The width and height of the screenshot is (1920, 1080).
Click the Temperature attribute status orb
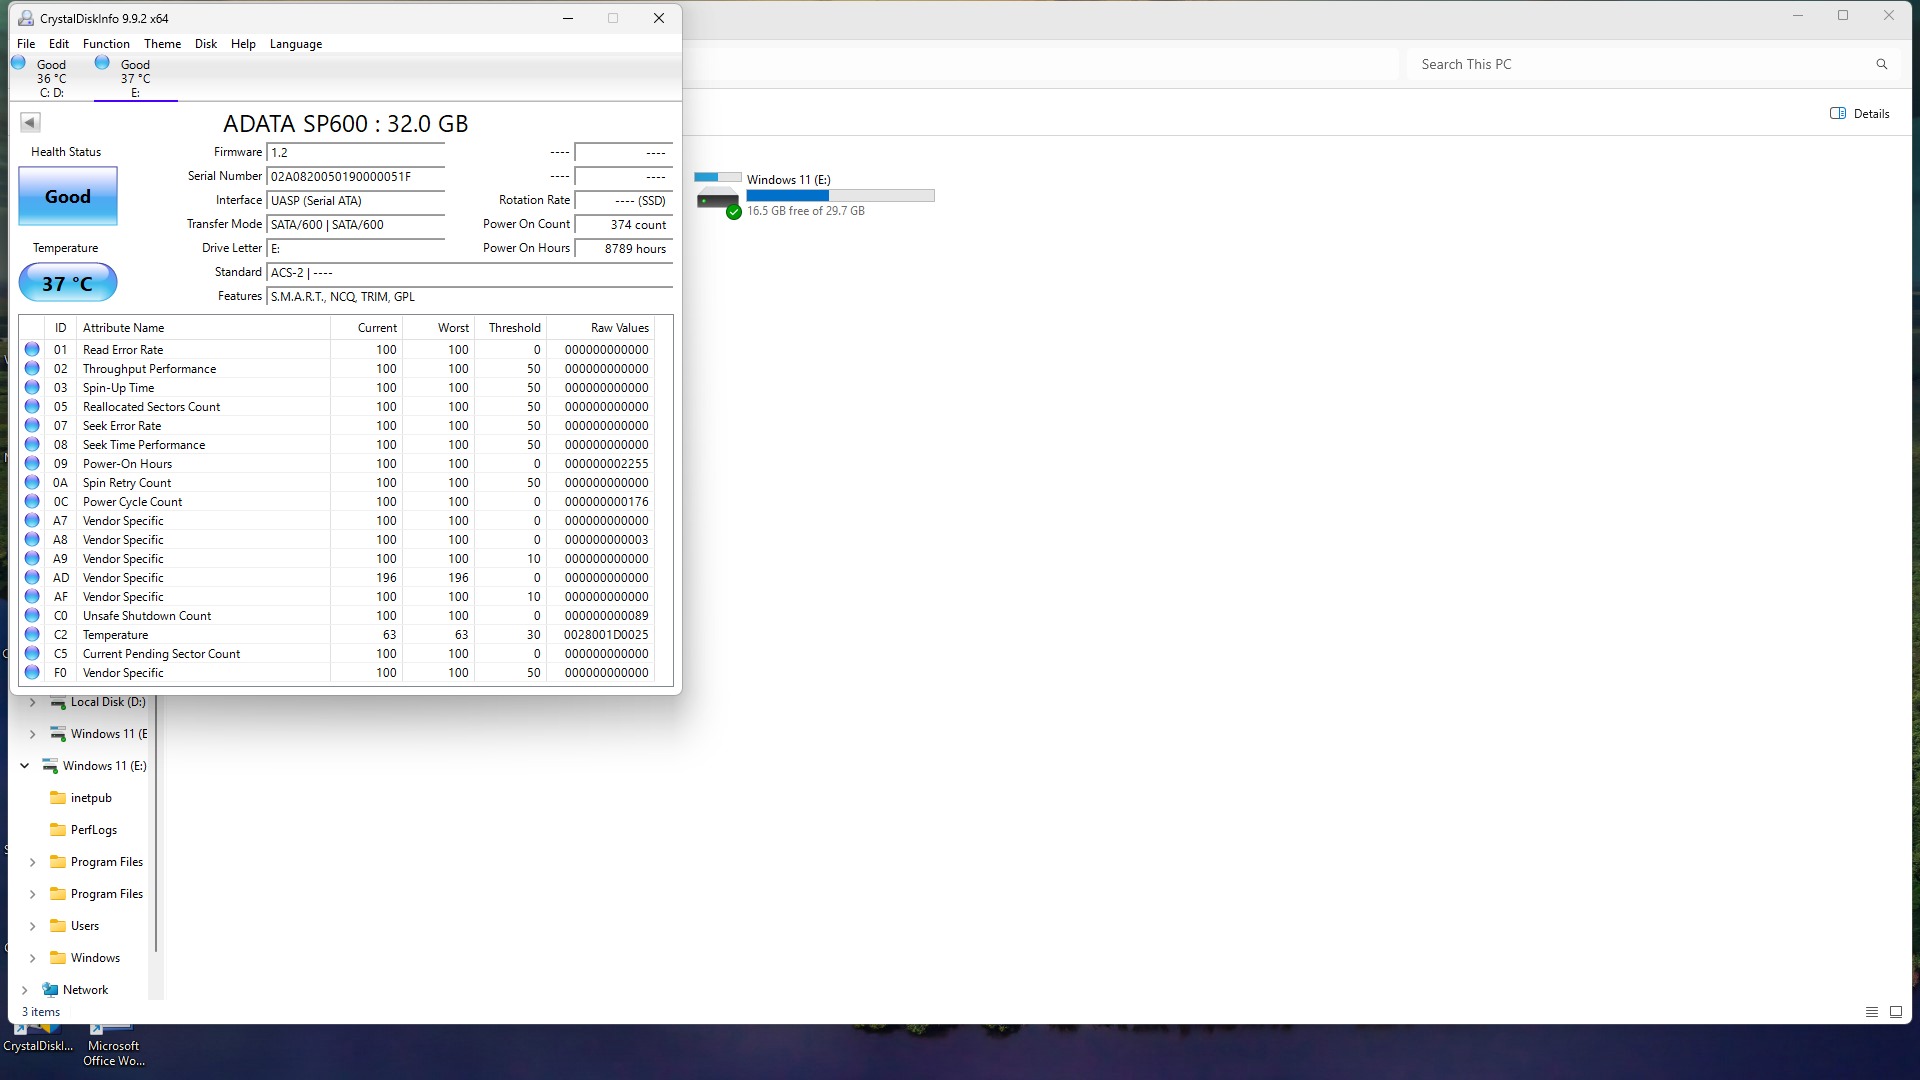coord(32,635)
